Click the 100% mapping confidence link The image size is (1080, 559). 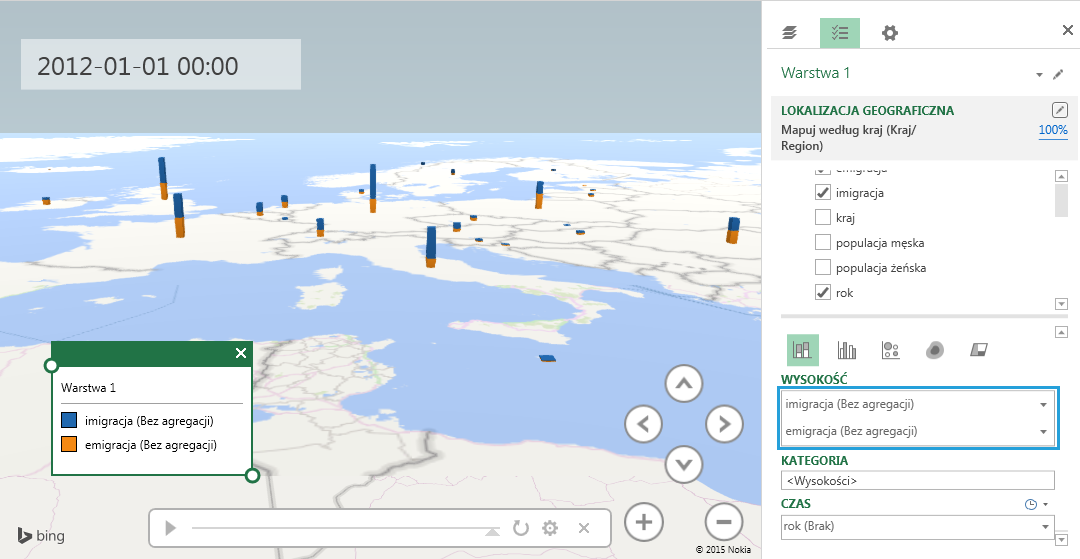point(1053,131)
